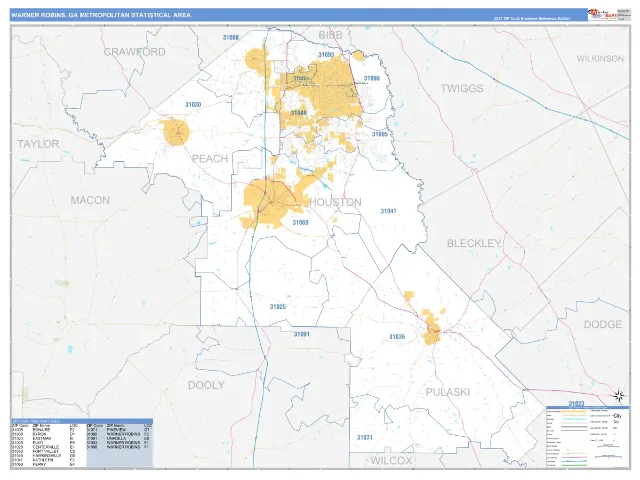Viewport: 640px width, 480px height.
Task: Select the WILKINSON county label
Action: [600, 59]
